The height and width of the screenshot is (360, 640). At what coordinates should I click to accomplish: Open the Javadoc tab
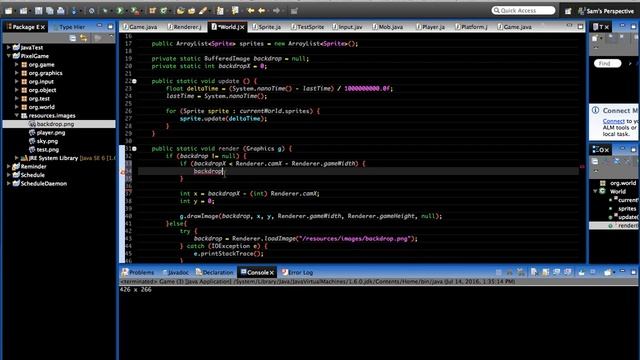coord(176,272)
